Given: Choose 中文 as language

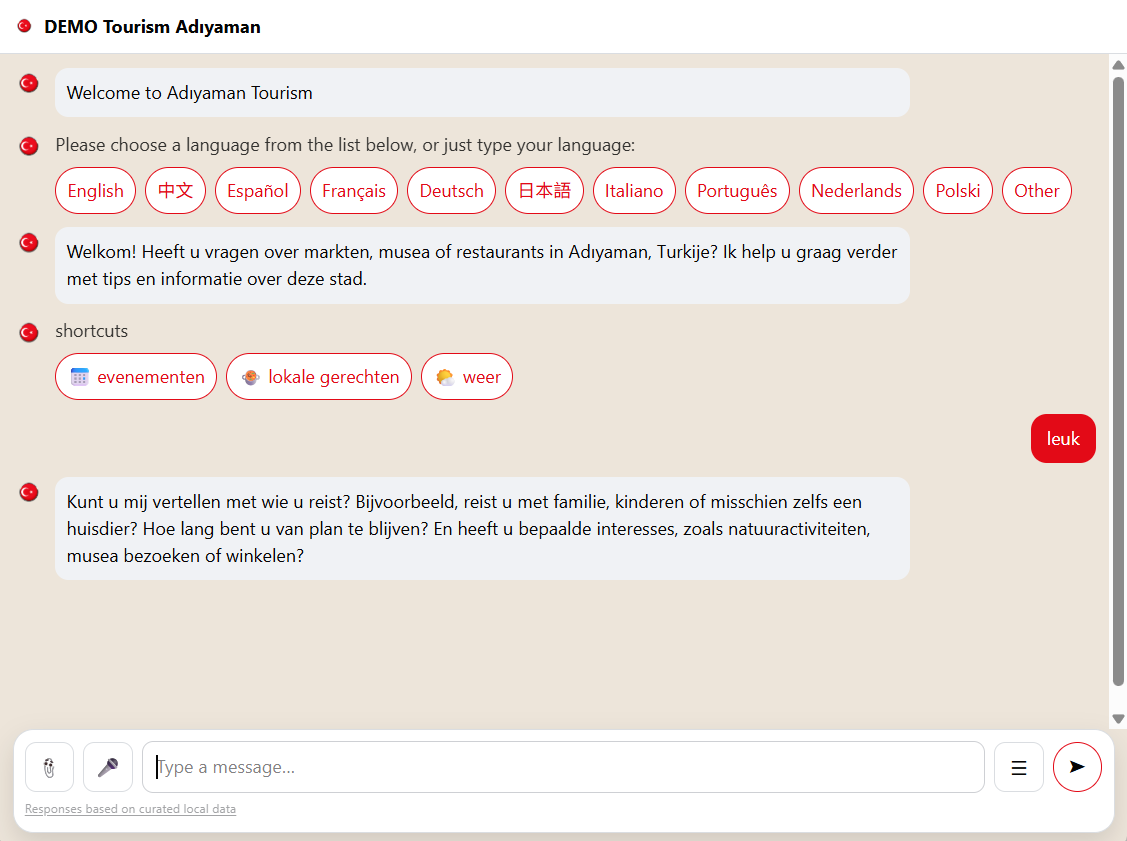Looking at the screenshot, I should 176,191.
